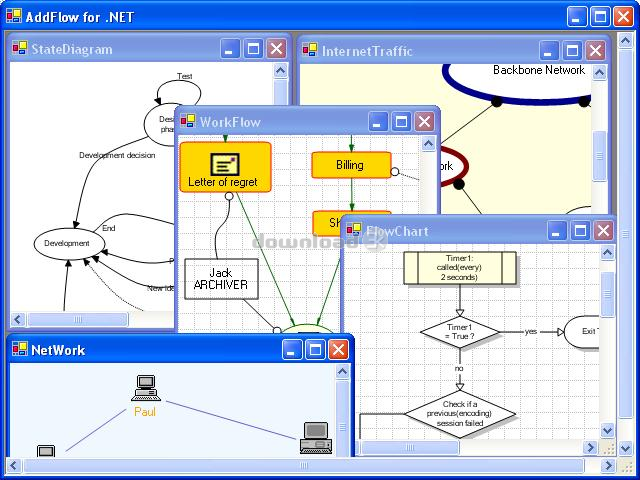Click the StateDiagram window icon
This screenshot has width=640, height=480.
(19, 48)
